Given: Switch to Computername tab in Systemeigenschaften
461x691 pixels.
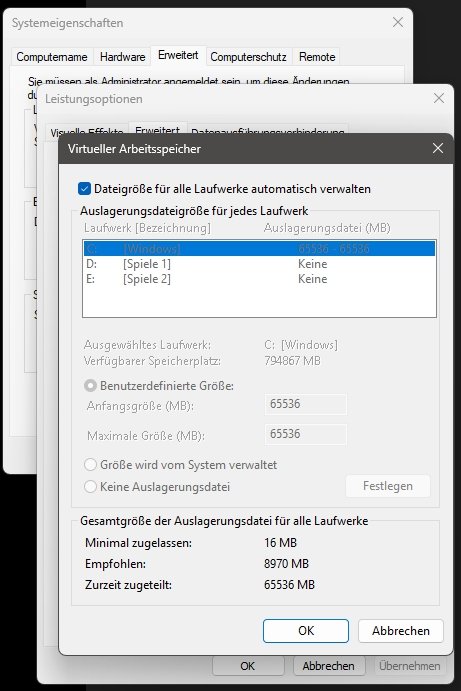Looking at the screenshot, I should (x=52, y=57).
